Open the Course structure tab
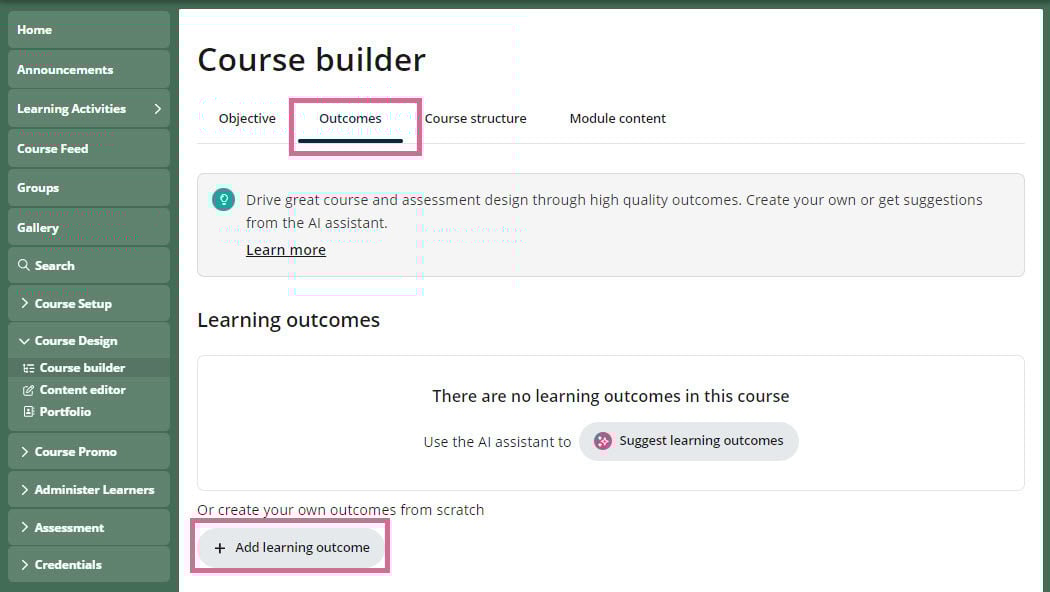The width and height of the screenshot is (1050, 592). (475, 118)
